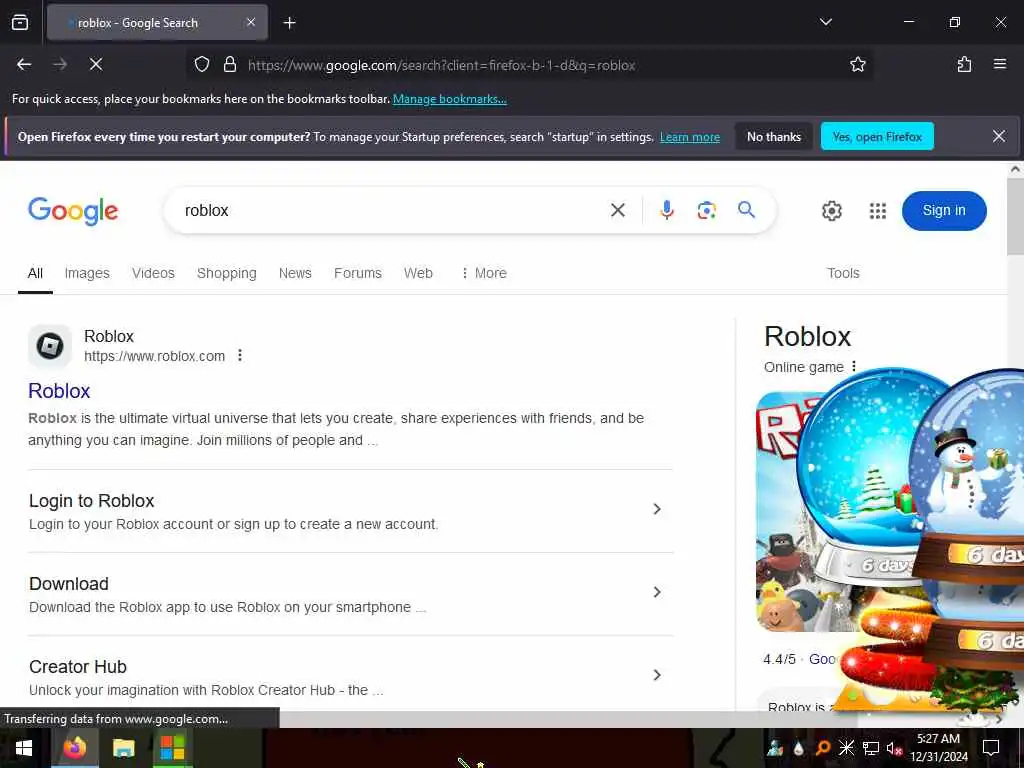Screen dimensions: 1024x768
Task: Accept Yes, open Firefox button
Action: coord(876,136)
